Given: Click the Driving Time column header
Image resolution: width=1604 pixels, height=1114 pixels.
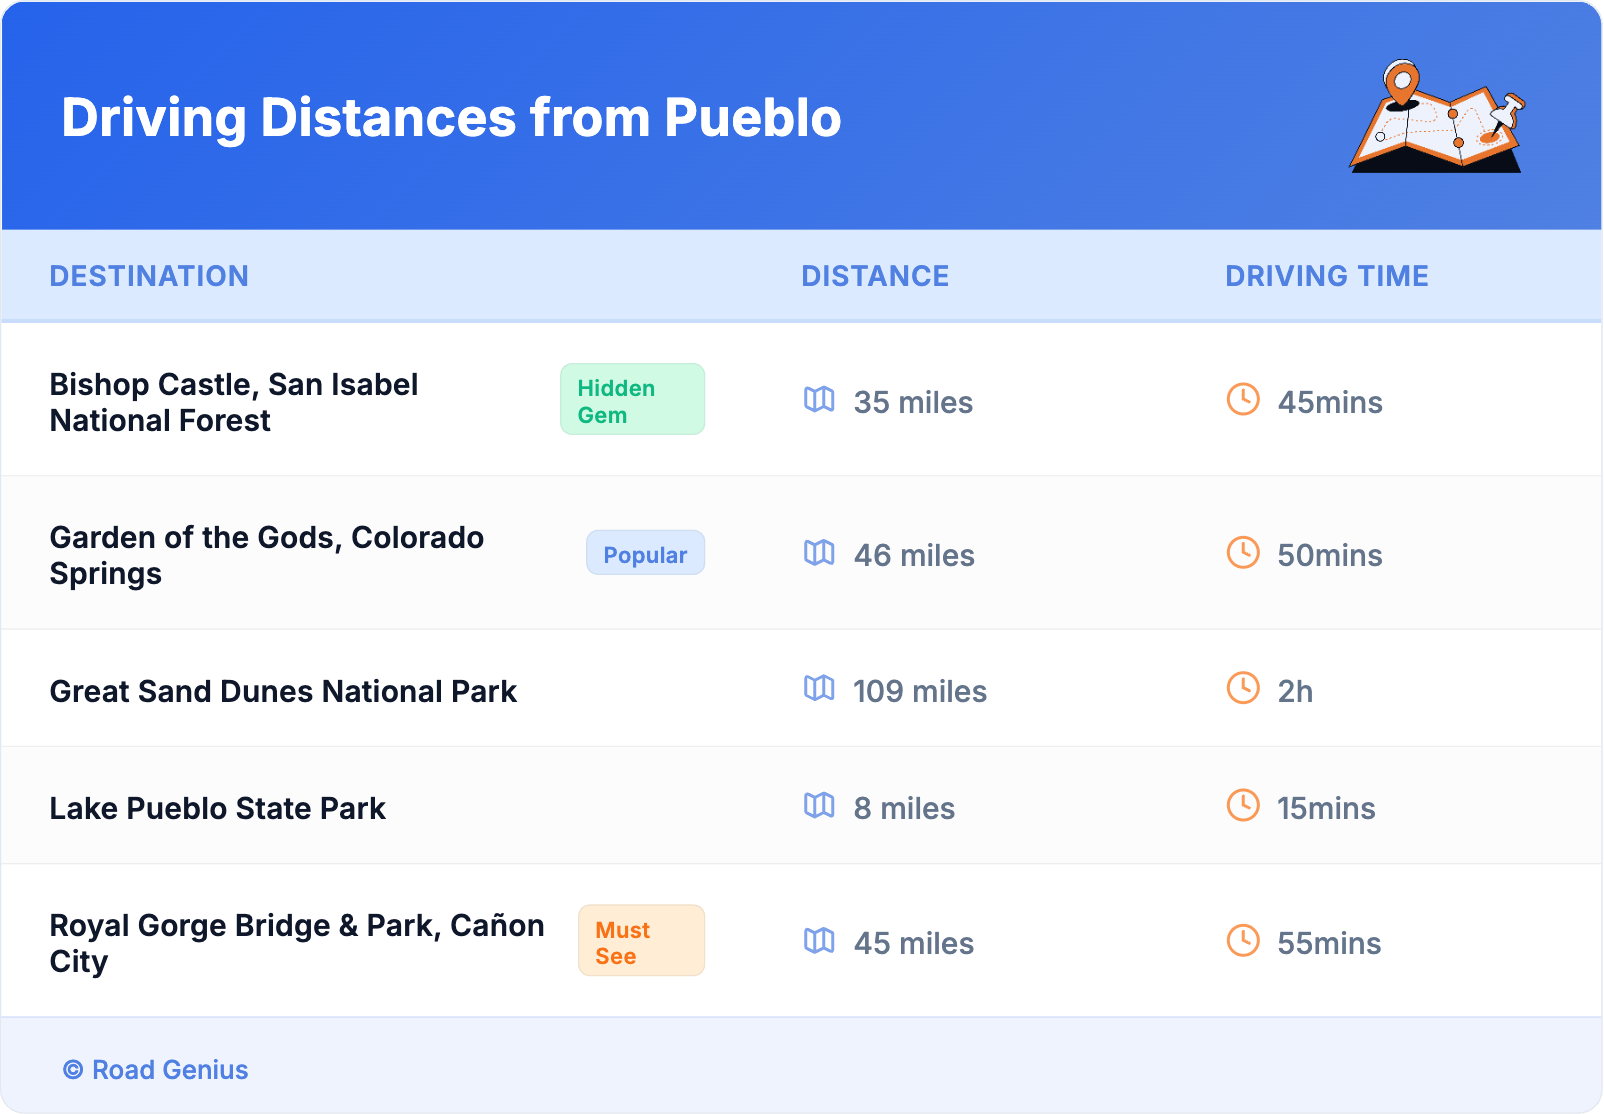Looking at the screenshot, I should 1327,276.
